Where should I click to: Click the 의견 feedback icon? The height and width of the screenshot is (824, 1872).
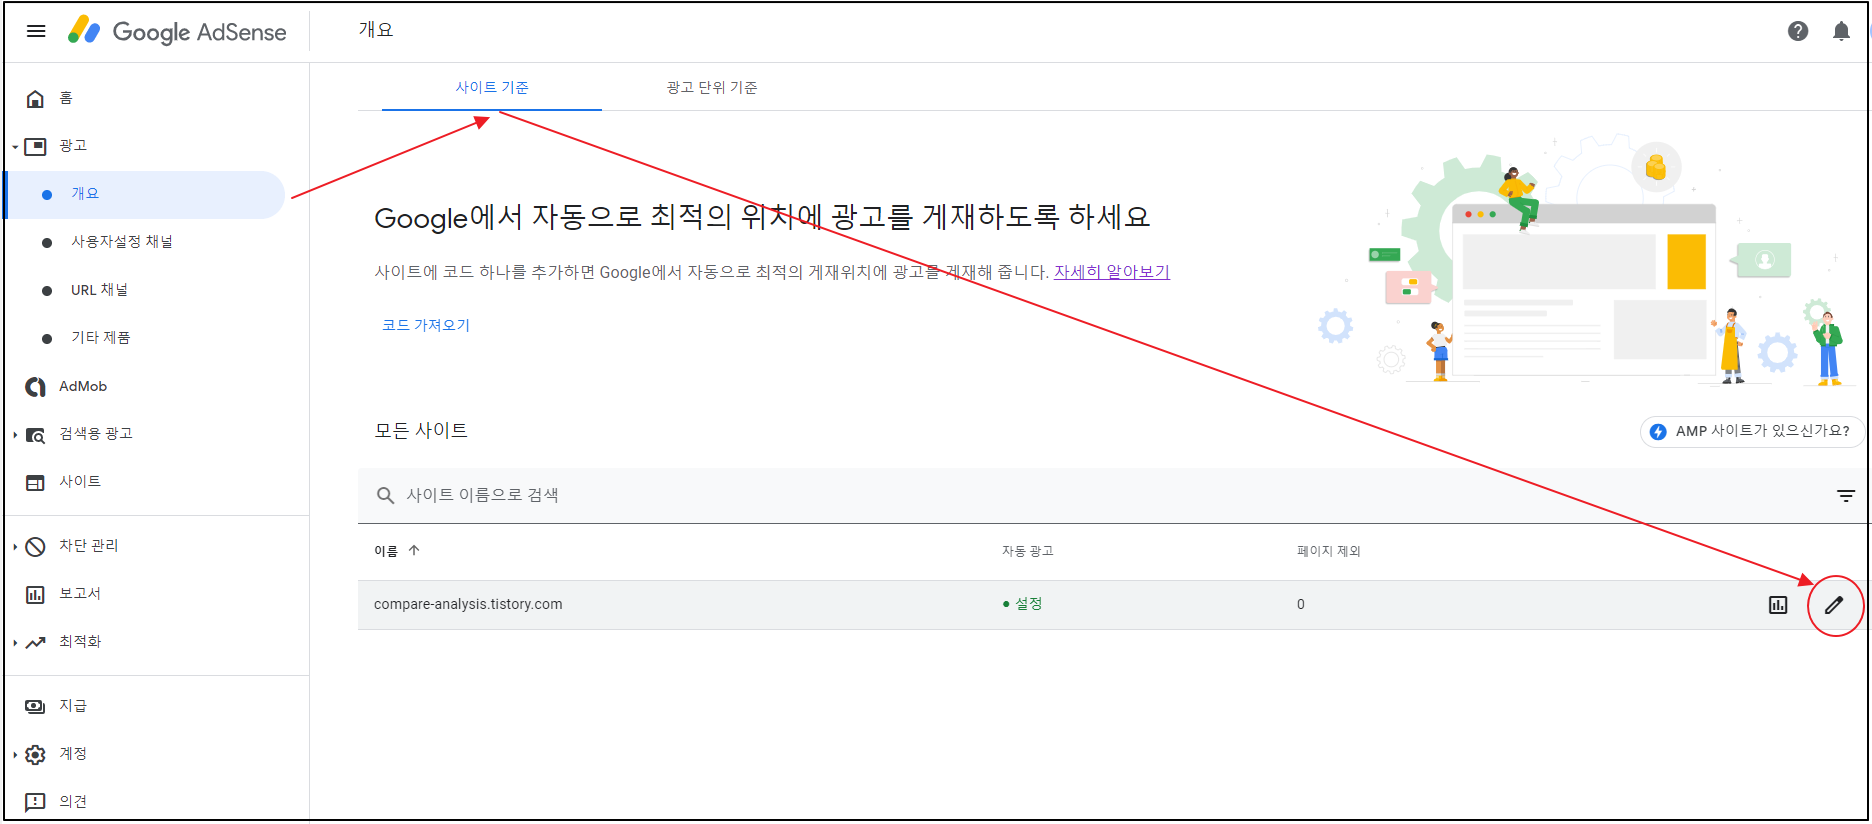[35, 802]
